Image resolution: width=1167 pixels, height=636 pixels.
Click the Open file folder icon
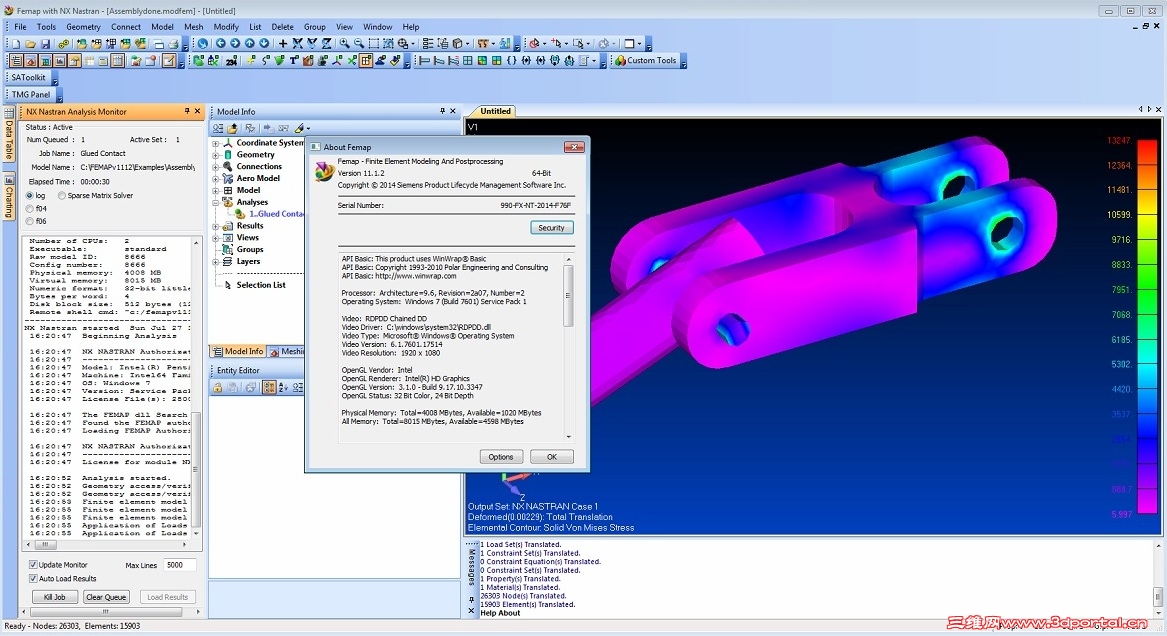coord(31,44)
